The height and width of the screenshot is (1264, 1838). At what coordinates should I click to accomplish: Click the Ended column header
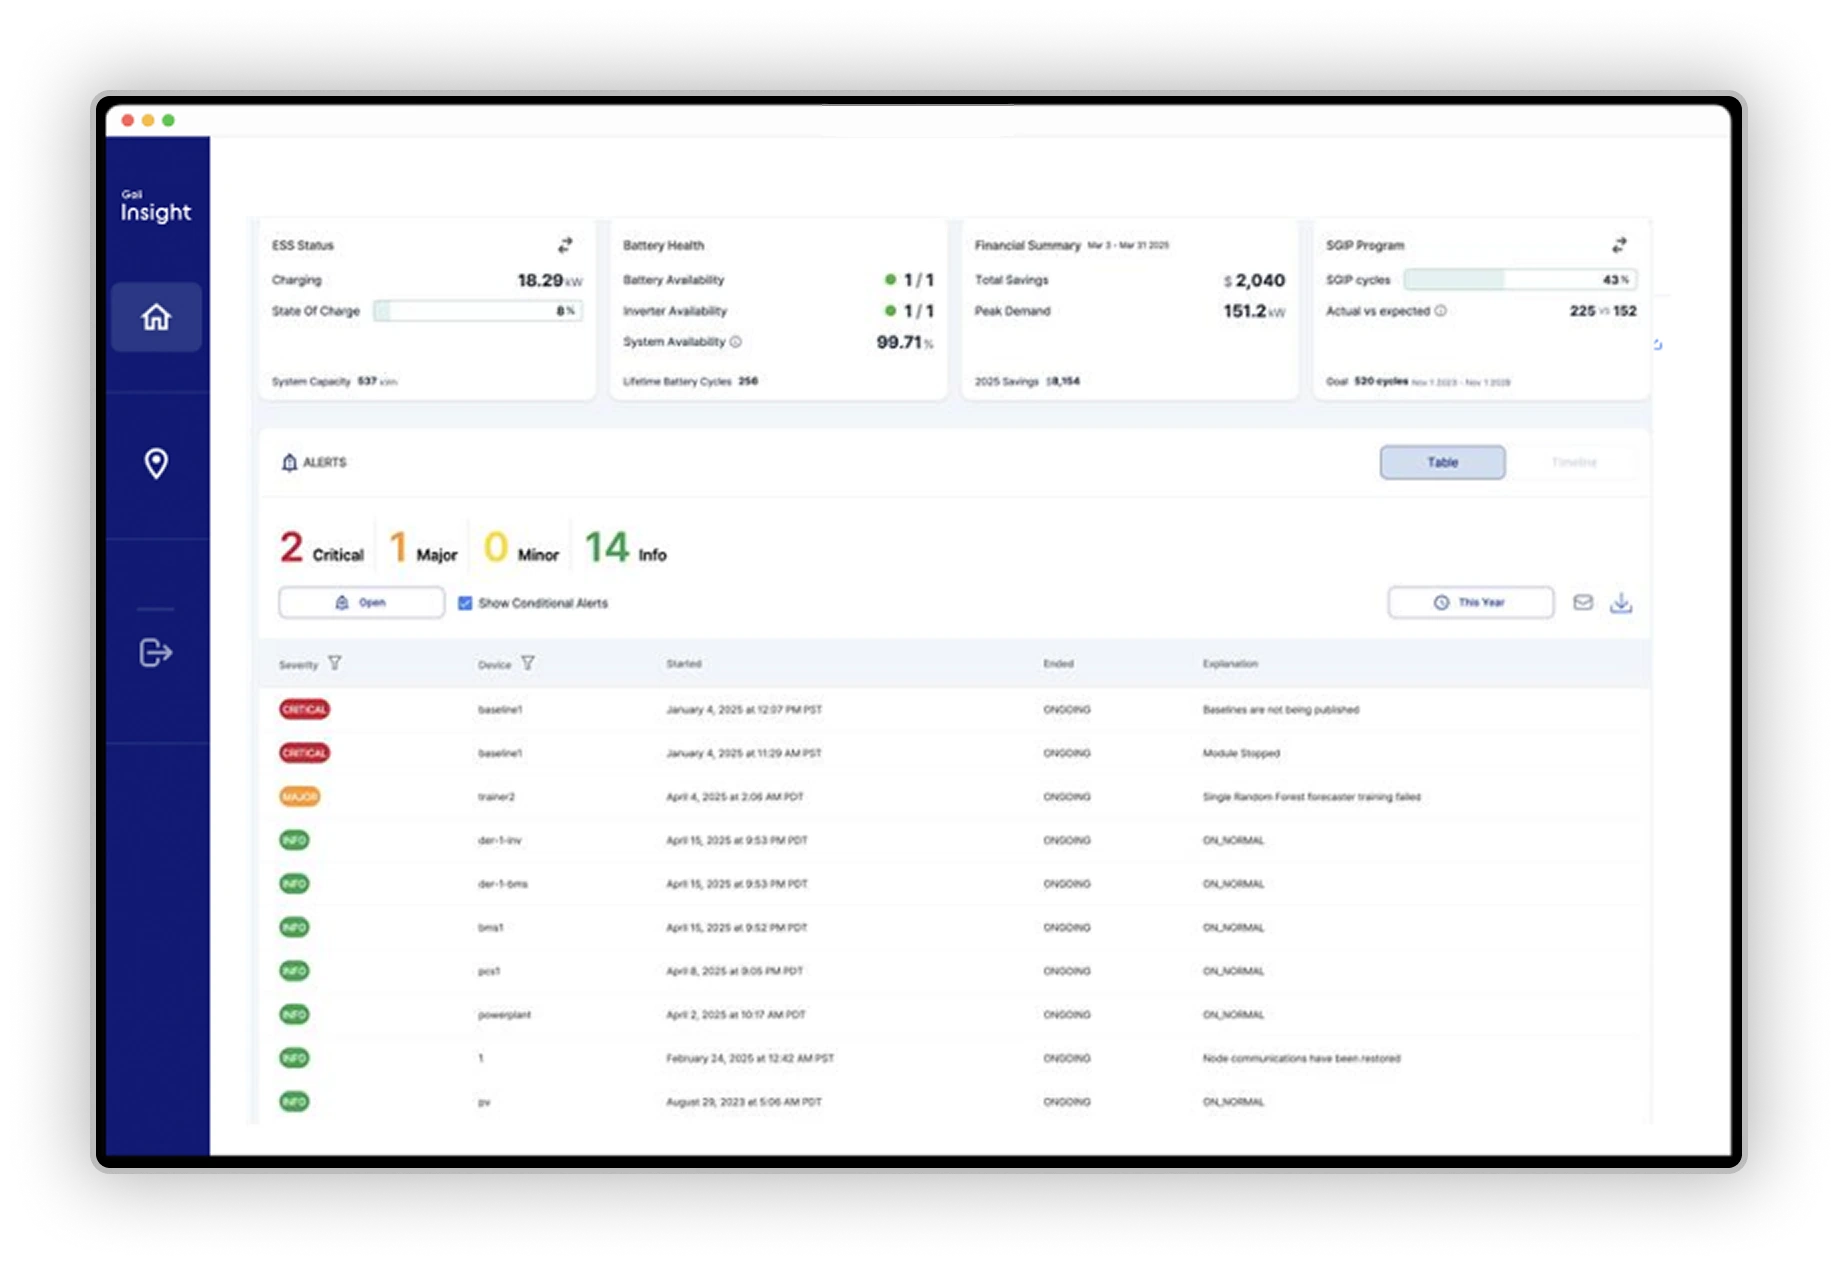pos(1058,664)
